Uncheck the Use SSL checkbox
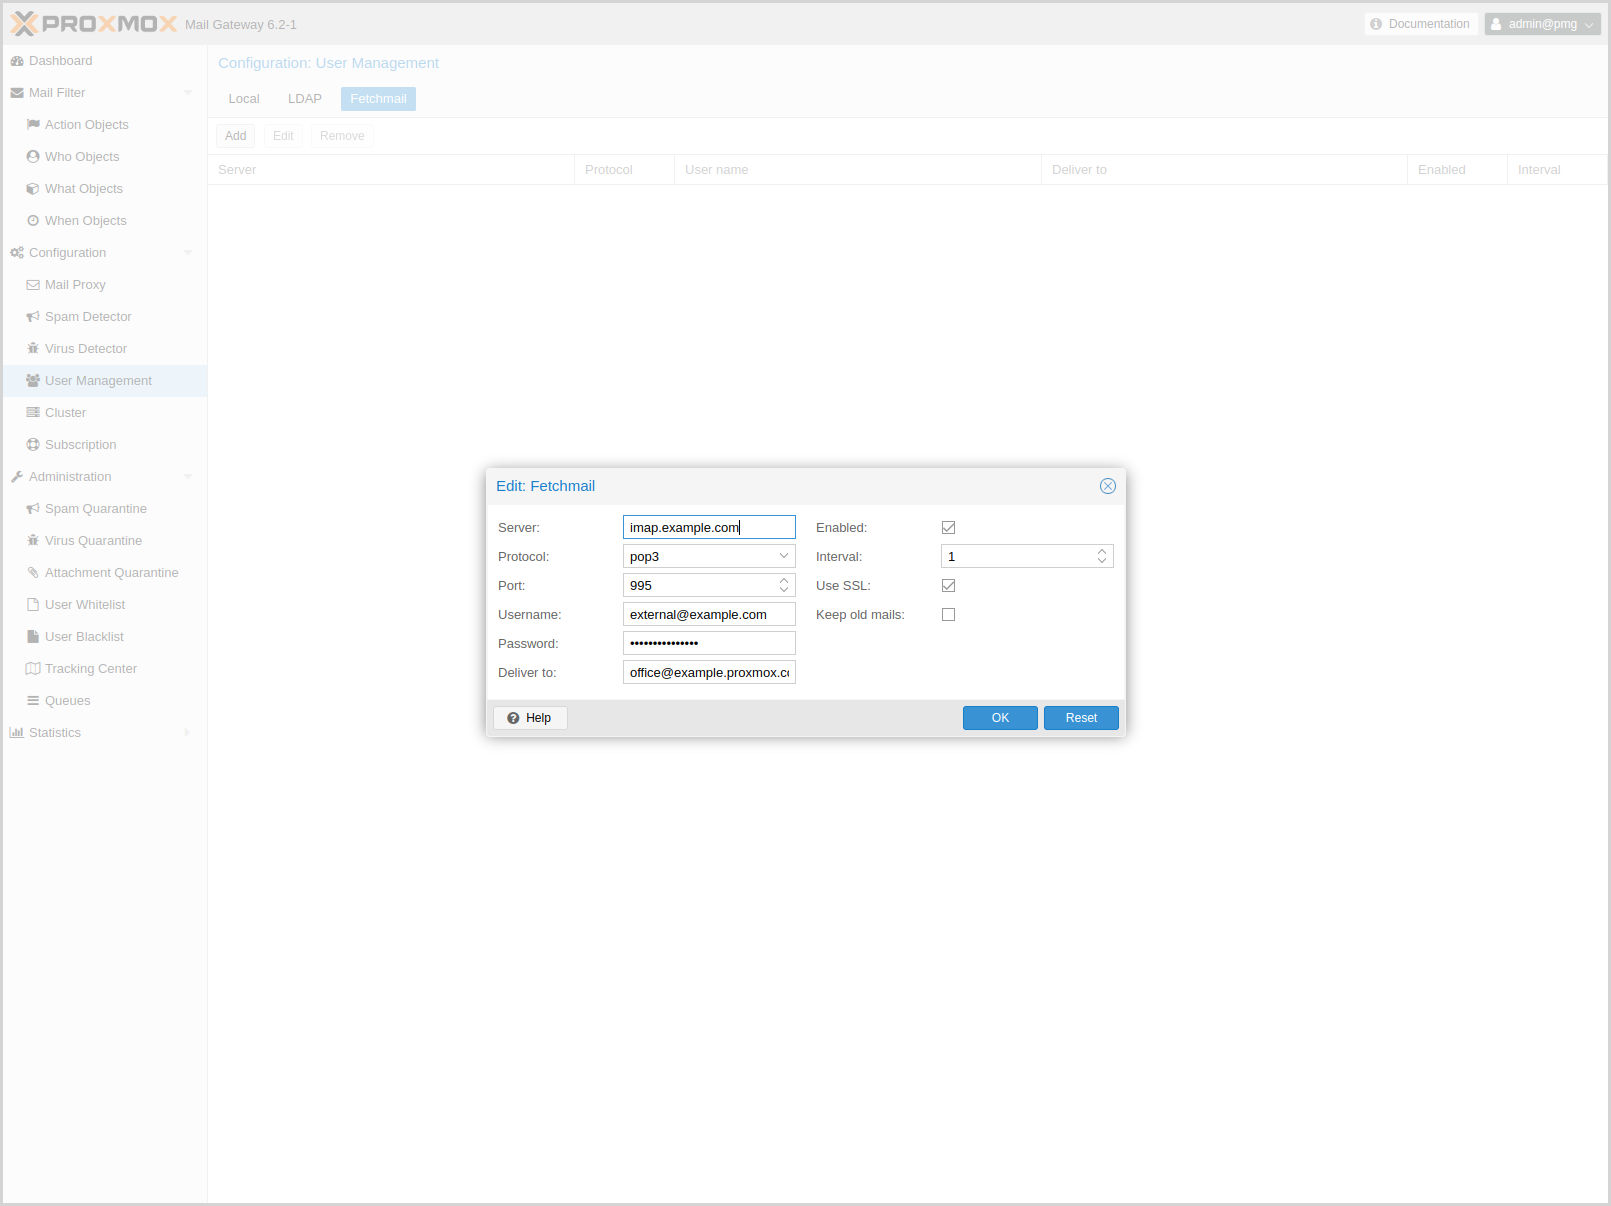1611x1206 pixels. pos(948,586)
